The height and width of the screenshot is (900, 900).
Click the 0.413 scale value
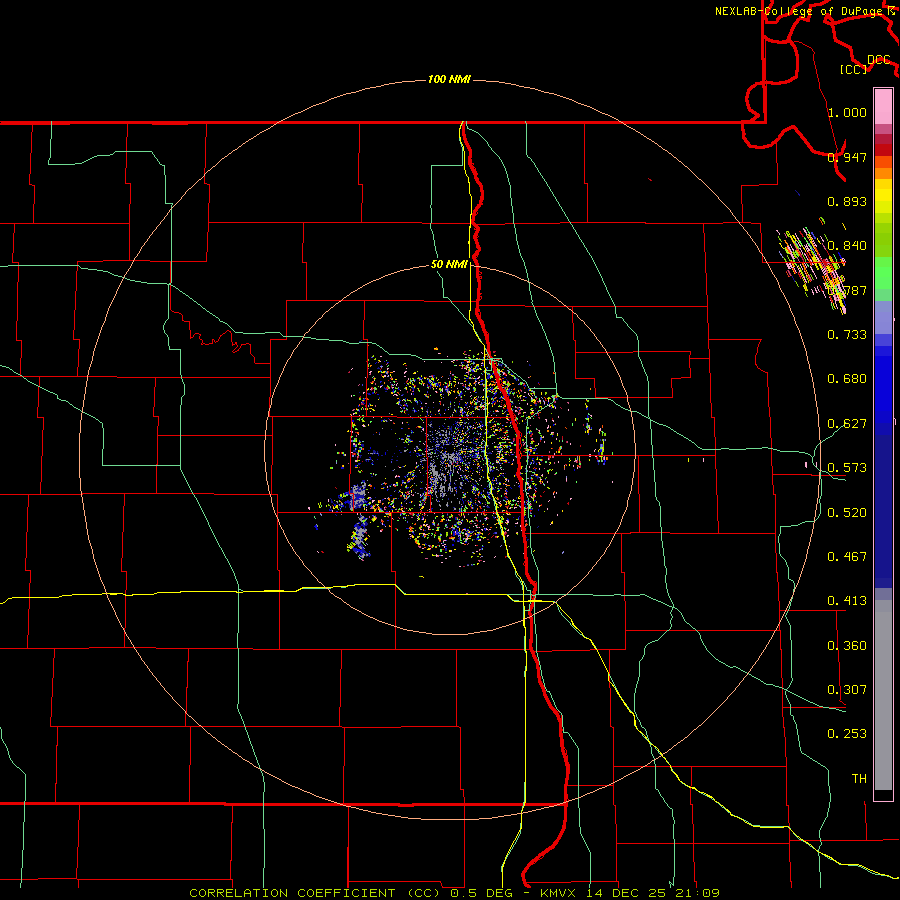pyautogui.click(x=847, y=601)
